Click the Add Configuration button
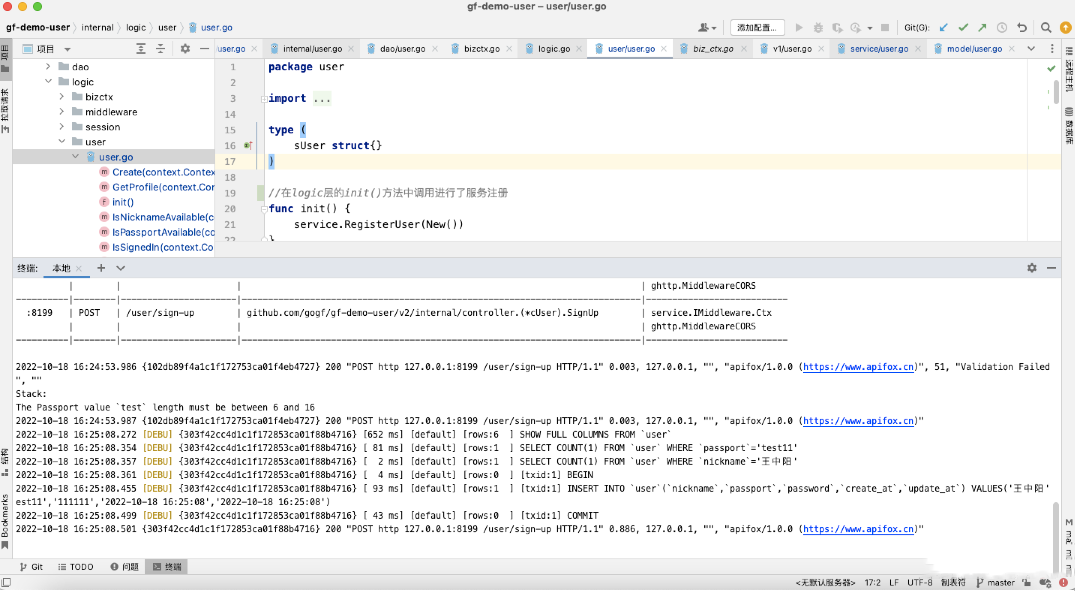Image resolution: width=1075 pixels, height=591 pixels. (x=757, y=27)
